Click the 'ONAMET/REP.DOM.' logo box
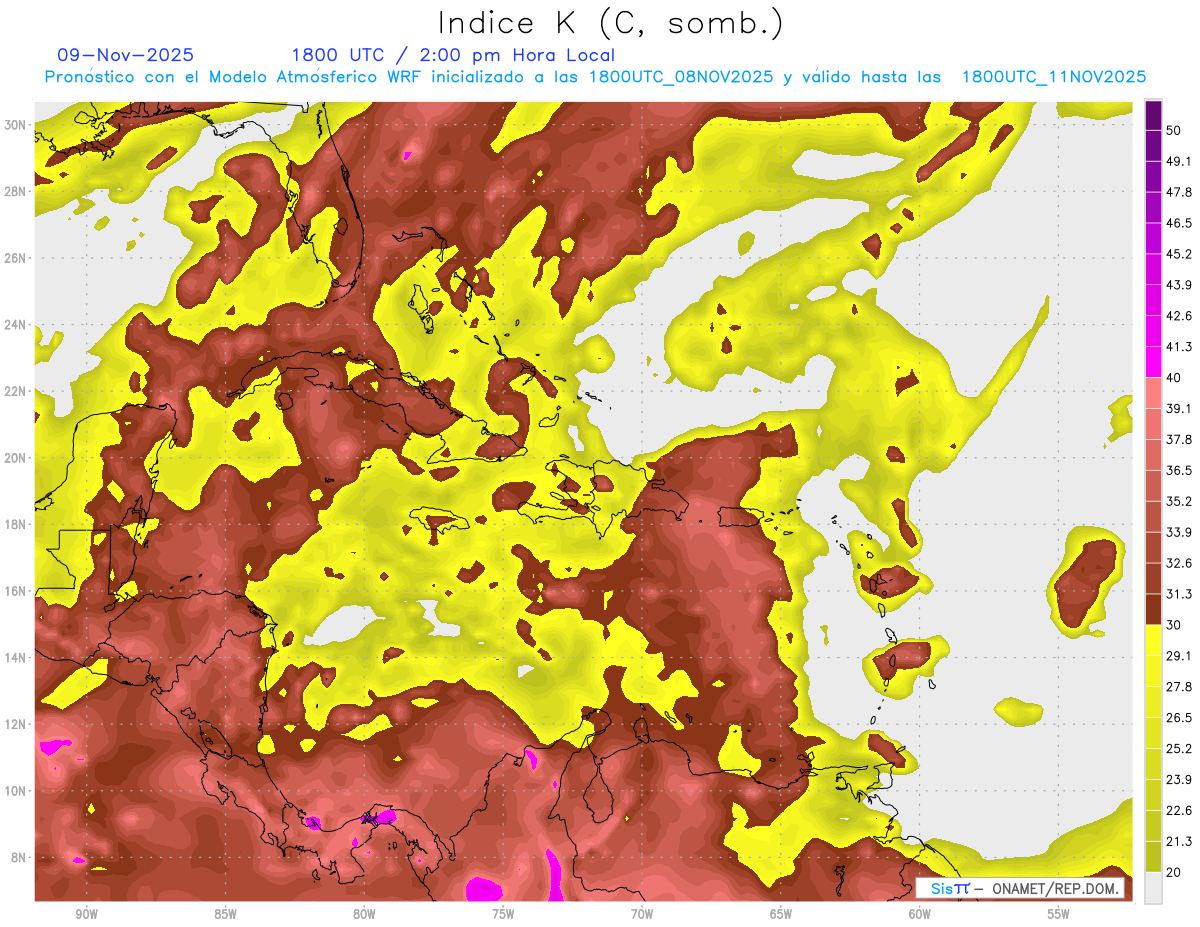This screenshot has width=1200, height=927. 1020,888
